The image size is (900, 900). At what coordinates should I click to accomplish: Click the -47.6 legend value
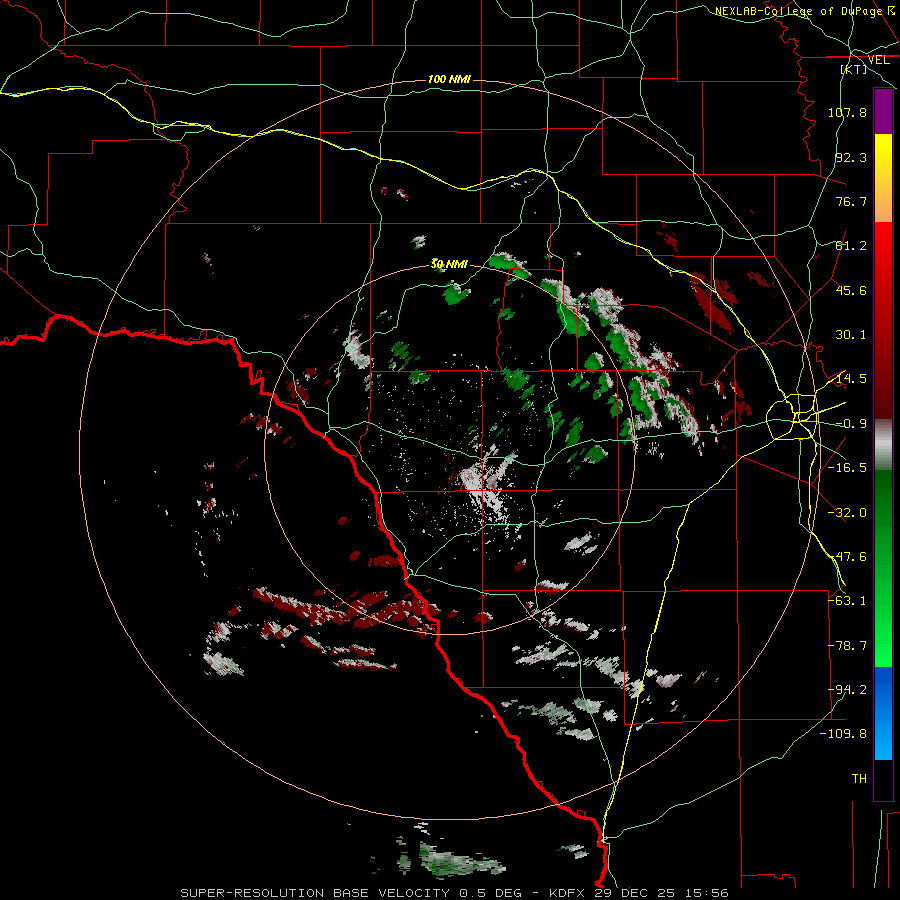847,557
